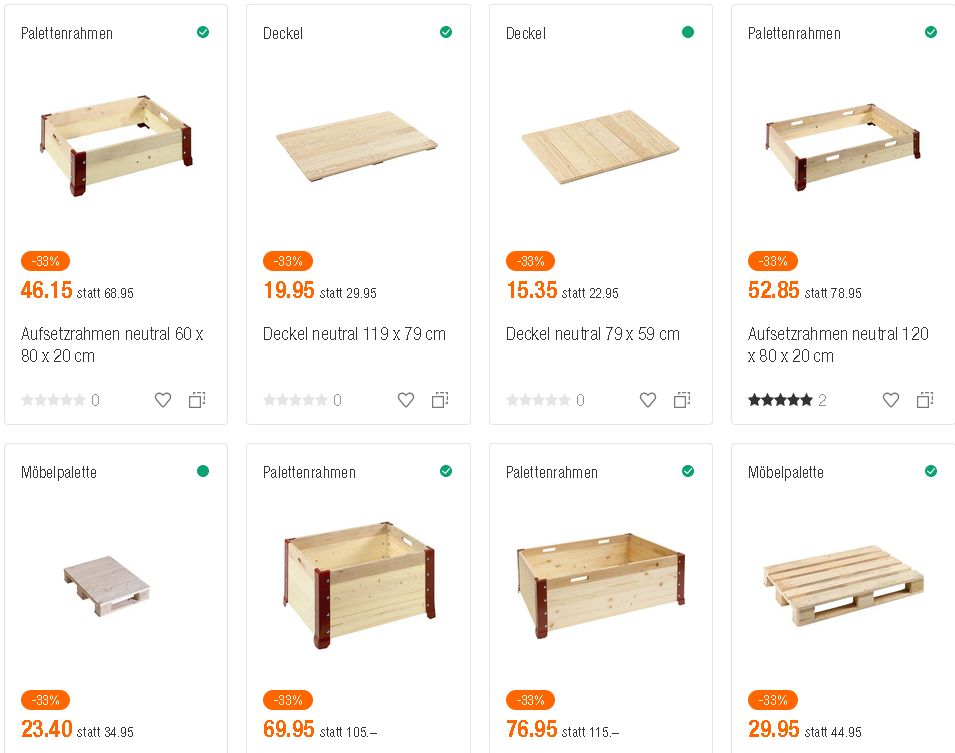Add Aufsetzrahmen 60 x 80 to wishlist

point(163,400)
